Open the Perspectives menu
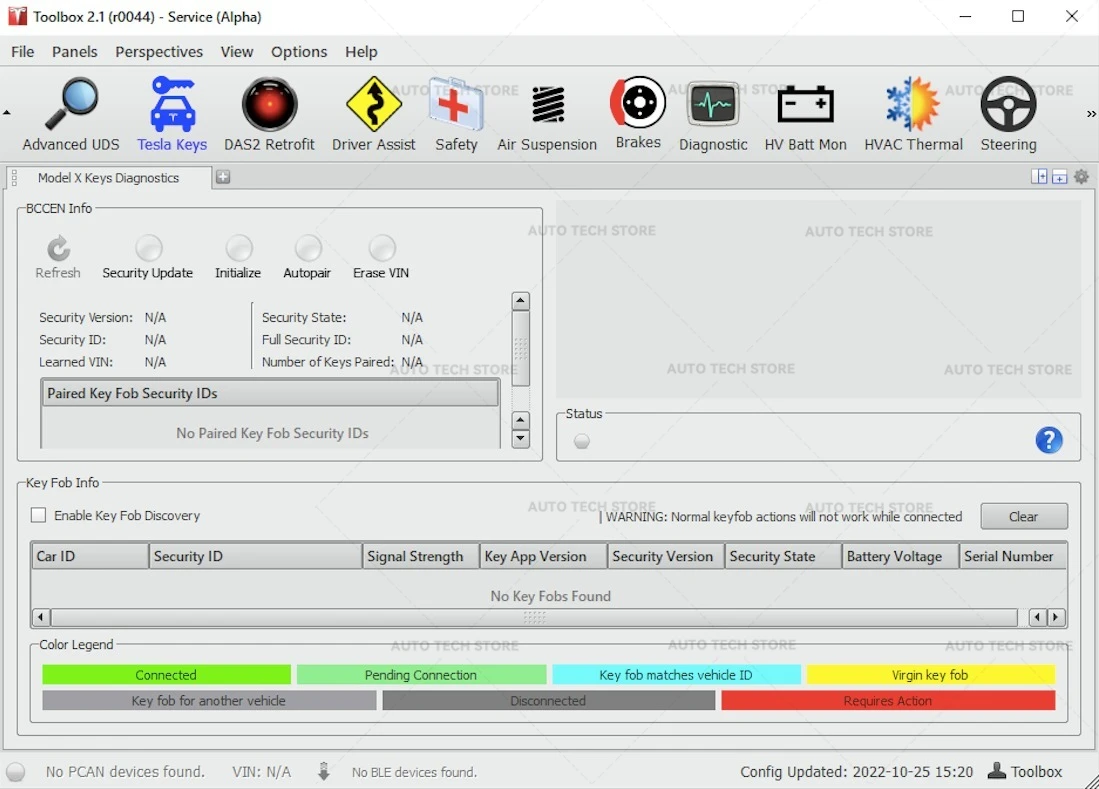1099x789 pixels. pos(159,52)
